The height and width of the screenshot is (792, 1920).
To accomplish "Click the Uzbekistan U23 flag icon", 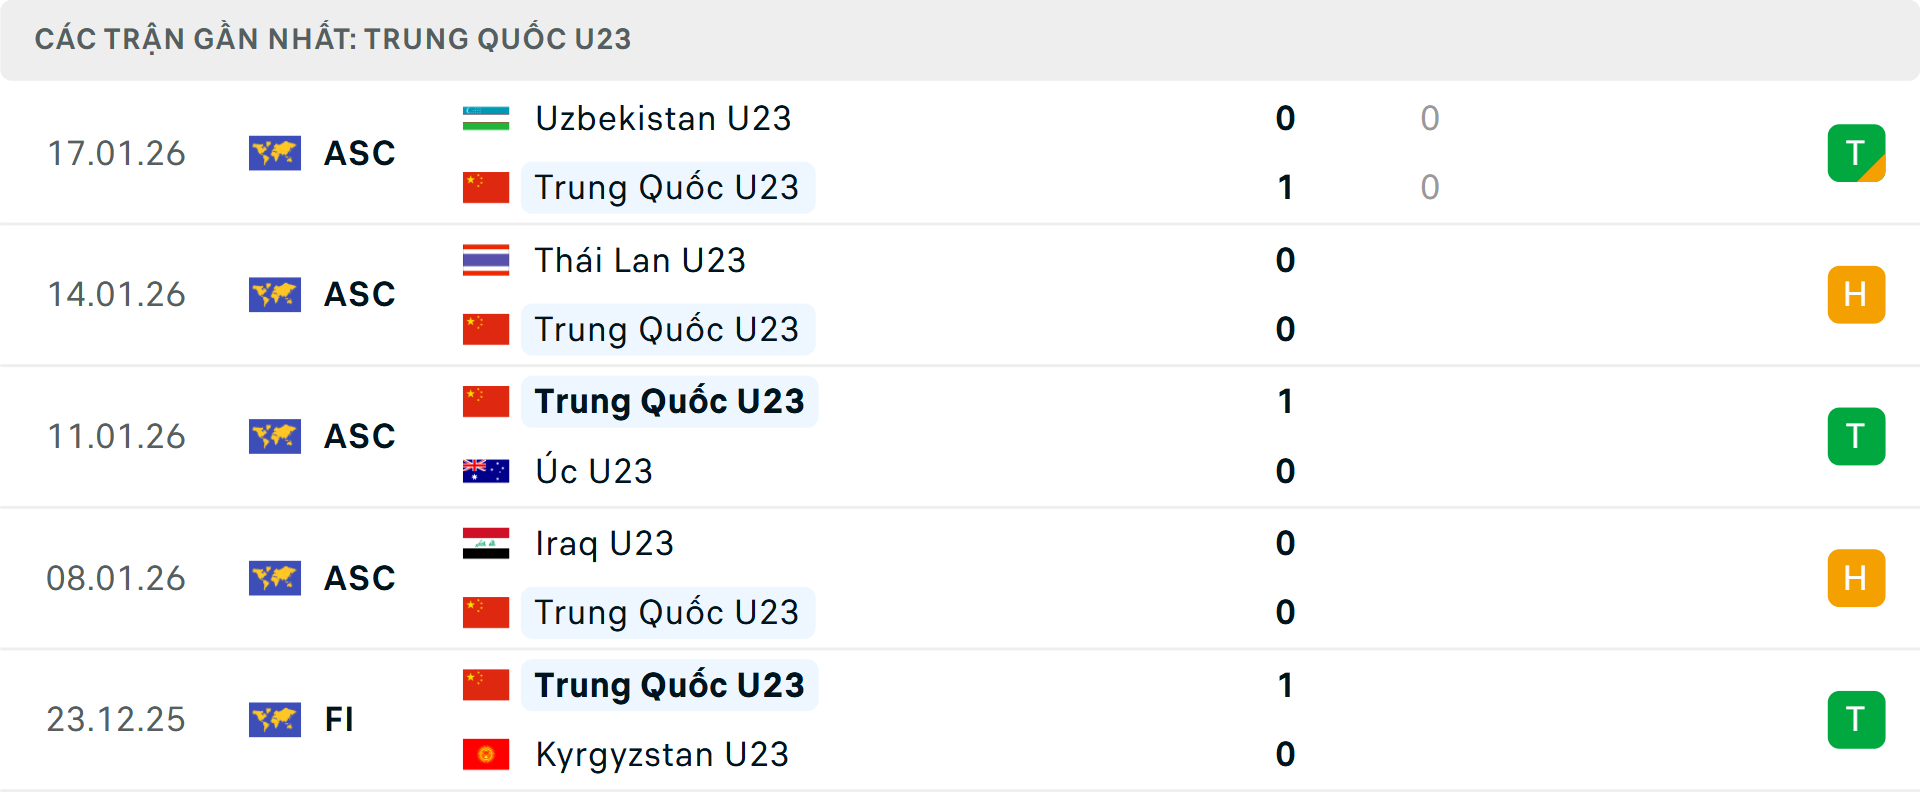I will (486, 118).
